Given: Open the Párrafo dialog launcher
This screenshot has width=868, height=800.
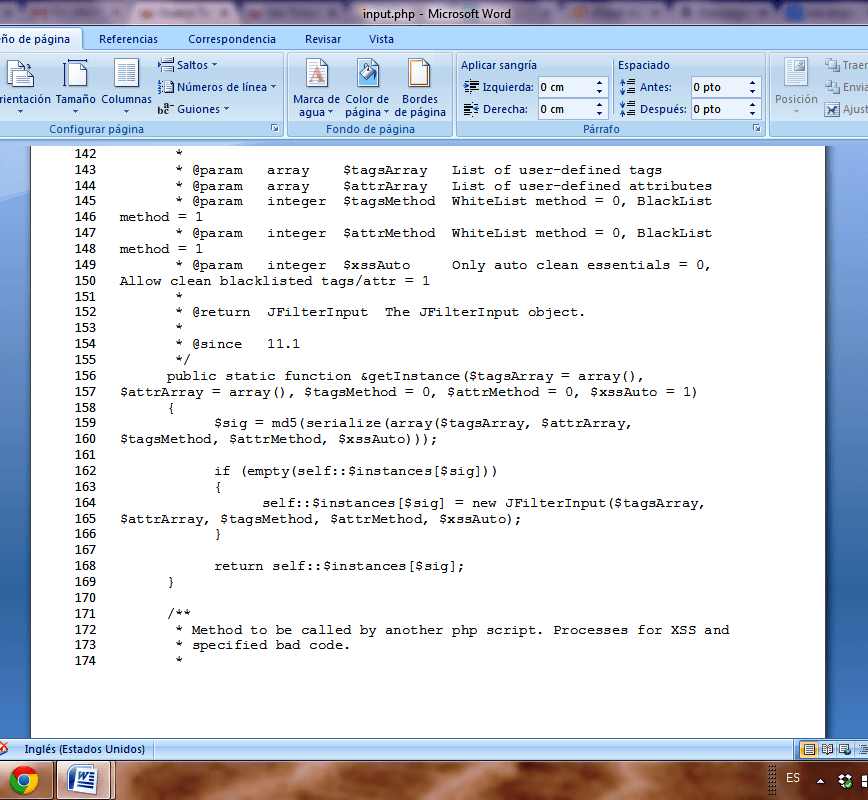Looking at the screenshot, I should 757,128.
